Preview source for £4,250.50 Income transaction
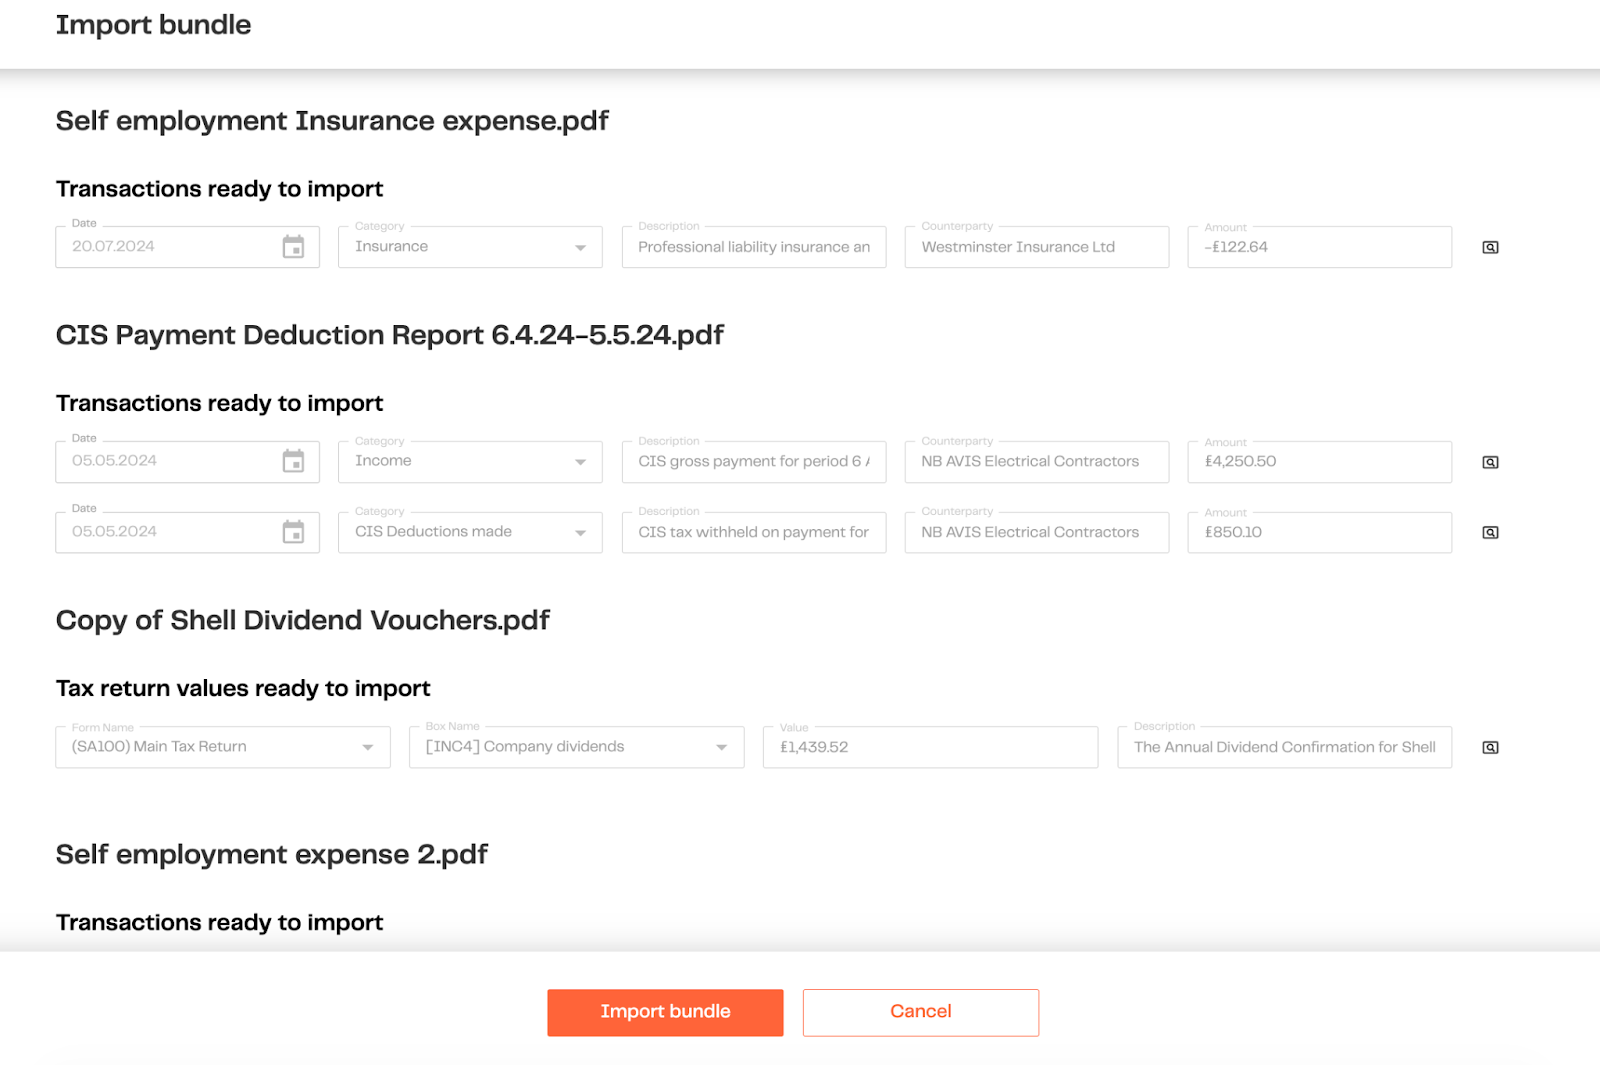Image resolution: width=1600 pixels, height=1065 pixels. coord(1490,462)
